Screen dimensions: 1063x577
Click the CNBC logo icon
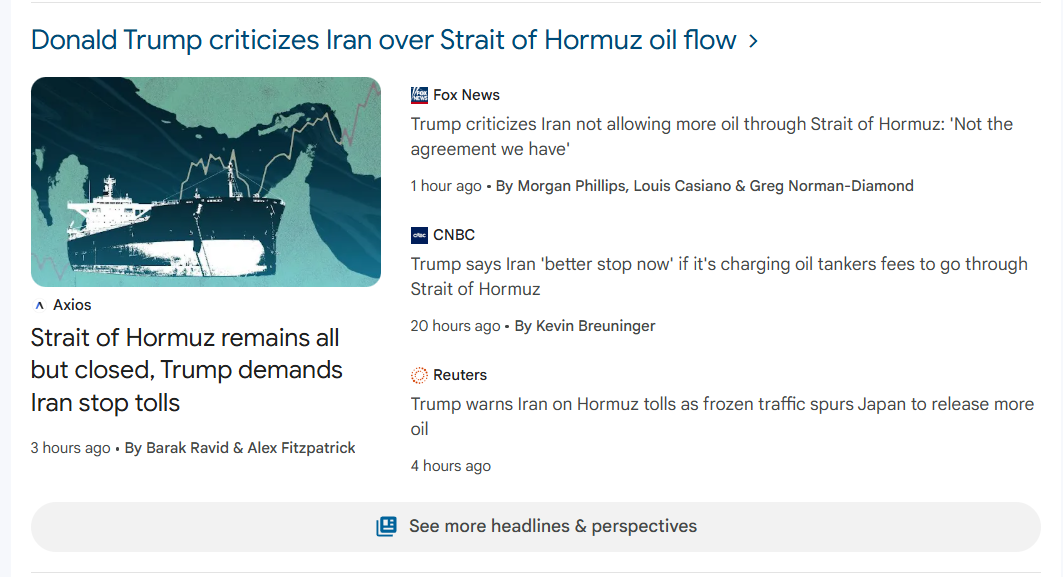[419, 235]
